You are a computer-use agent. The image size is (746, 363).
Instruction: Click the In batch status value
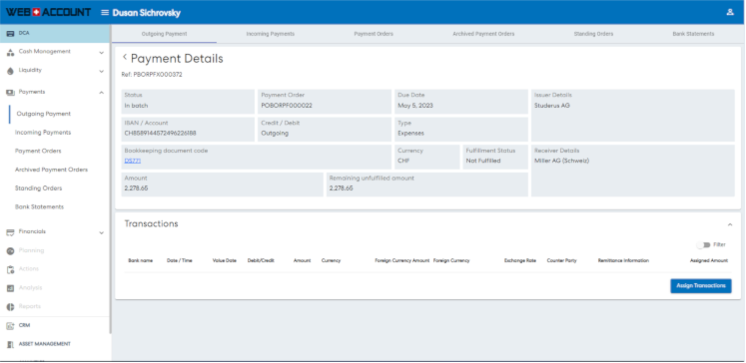point(136,106)
